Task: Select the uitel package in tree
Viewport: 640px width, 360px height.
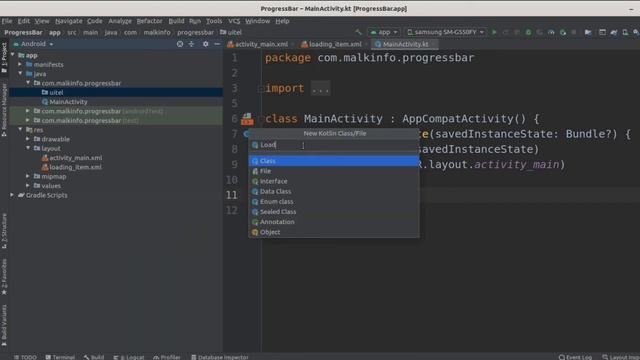Action: (x=56, y=92)
